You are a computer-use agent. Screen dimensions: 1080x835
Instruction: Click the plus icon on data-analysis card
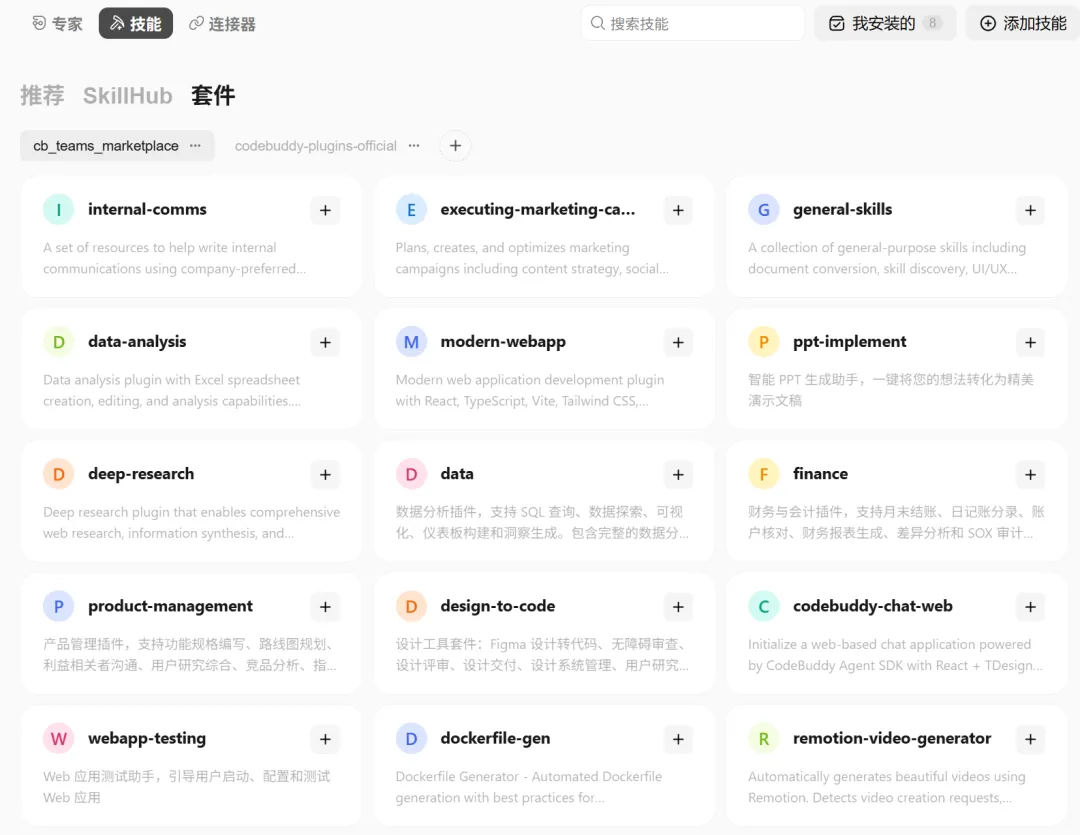pos(325,342)
